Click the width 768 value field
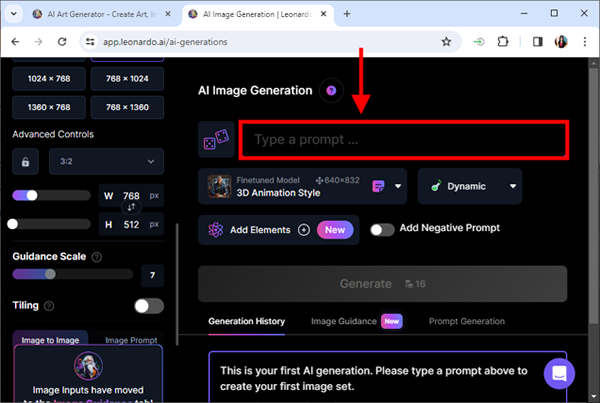Viewport: 600px width, 403px height. coord(131,196)
